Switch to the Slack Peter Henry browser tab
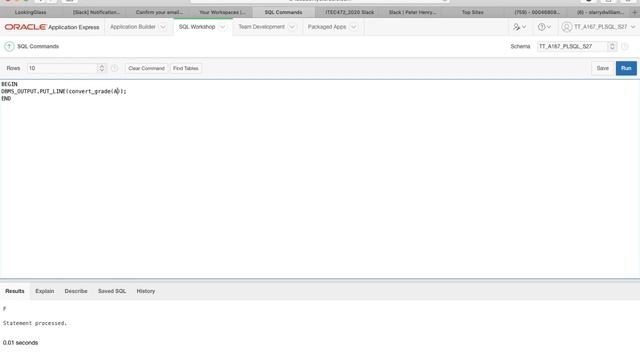Image resolution: width=640 pixels, height=360 pixels. click(412, 12)
